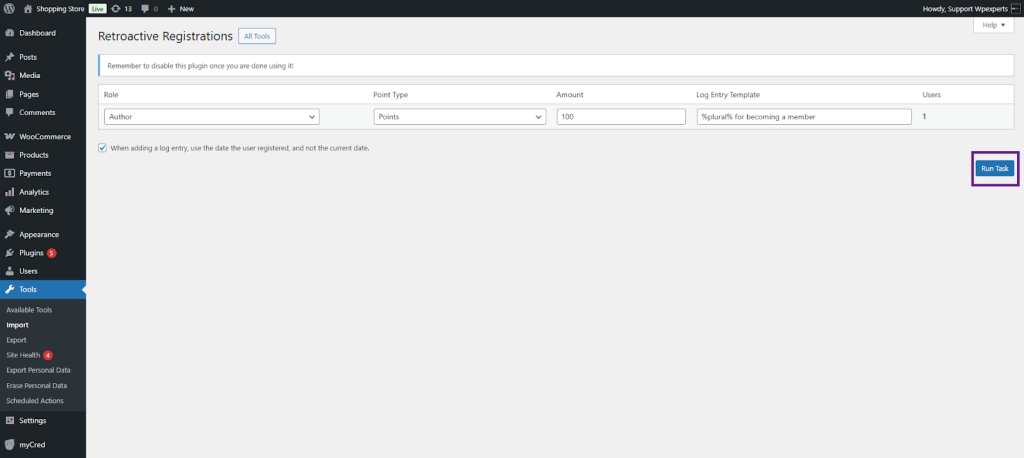Click the WordPress logo icon
1024x458 pixels.
click(x=9, y=8)
